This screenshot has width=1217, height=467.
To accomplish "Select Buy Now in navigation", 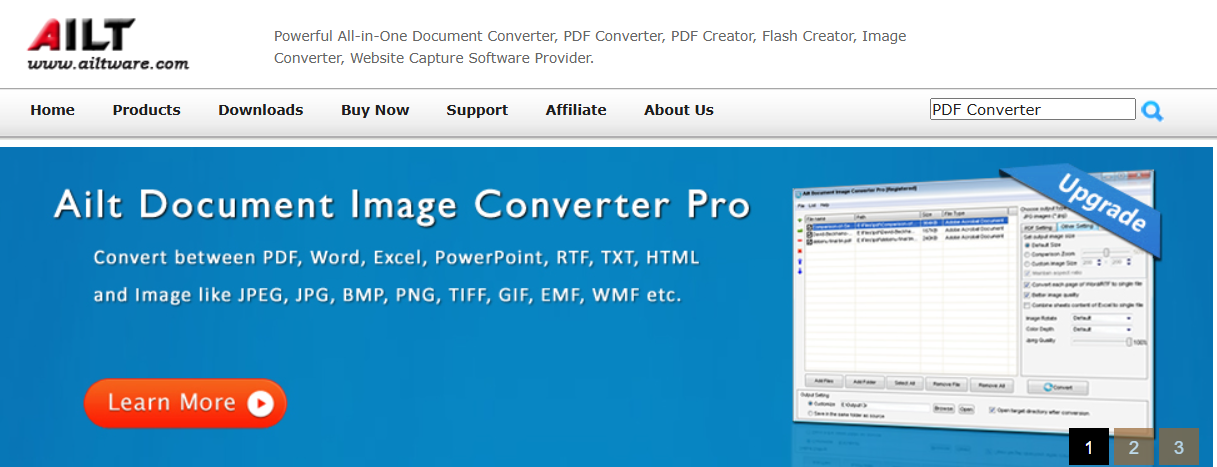I will point(375,110).
